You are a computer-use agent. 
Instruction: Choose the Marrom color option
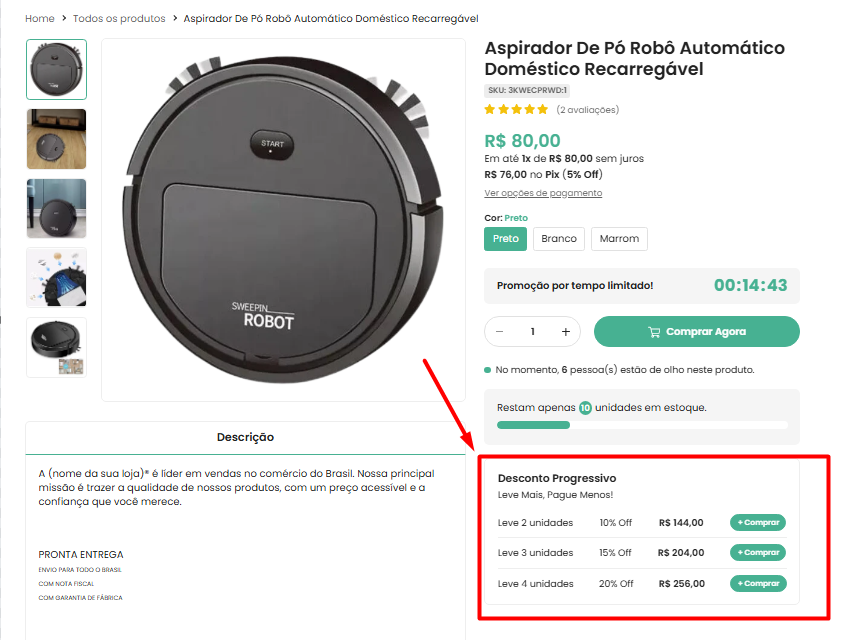coord(619,239)
